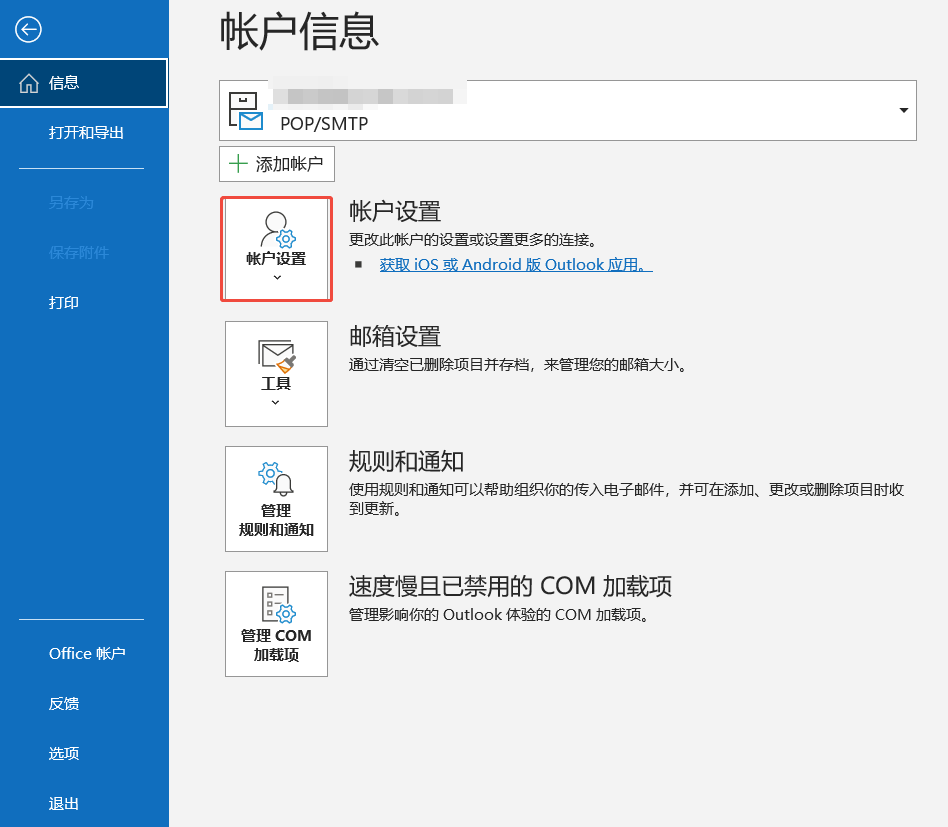Click the 邮箱设置 heading
Viewport: 948px width, 827px height.
click(x=395, y=337)
